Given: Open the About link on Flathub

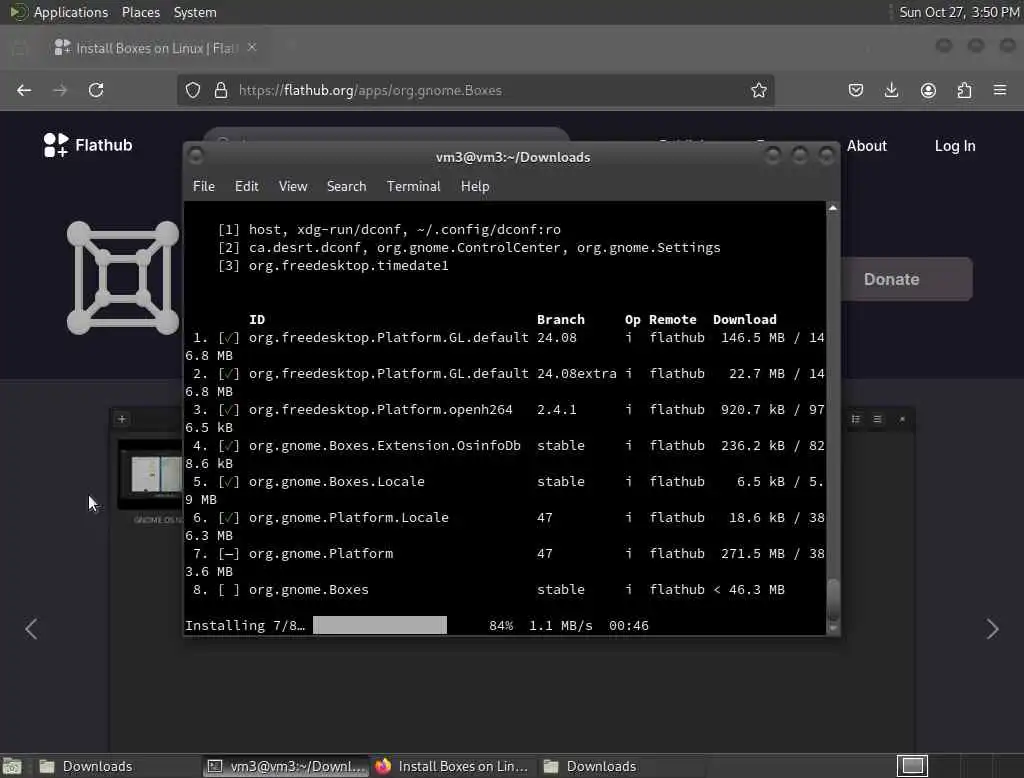Looking at the screenshot, I should (x=867, y=146).
